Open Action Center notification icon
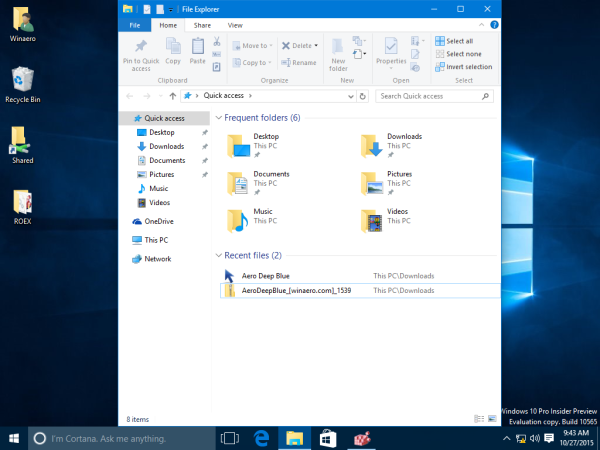 pos(549,438)
